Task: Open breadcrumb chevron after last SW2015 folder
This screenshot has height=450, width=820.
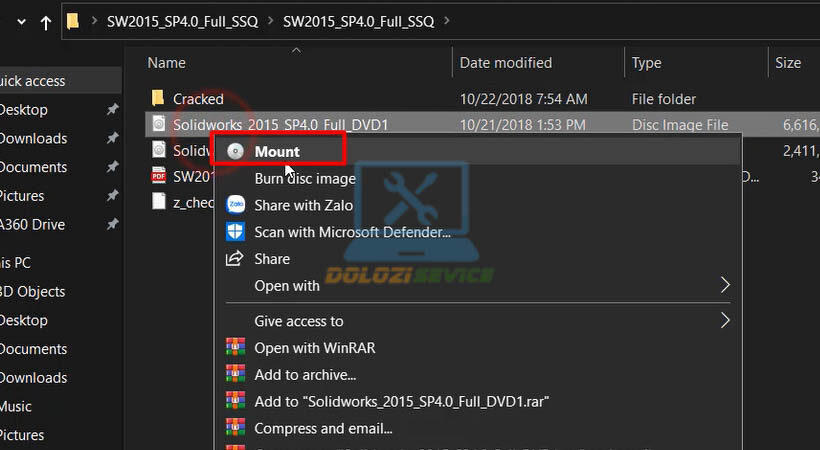Action: click(x=446, y=21)
